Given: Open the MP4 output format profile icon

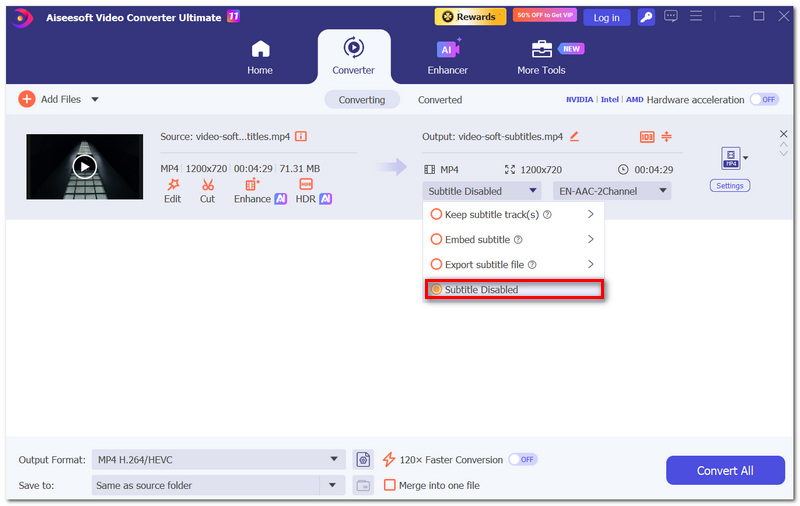Looking at the screenshot, I should coord(731,158).
